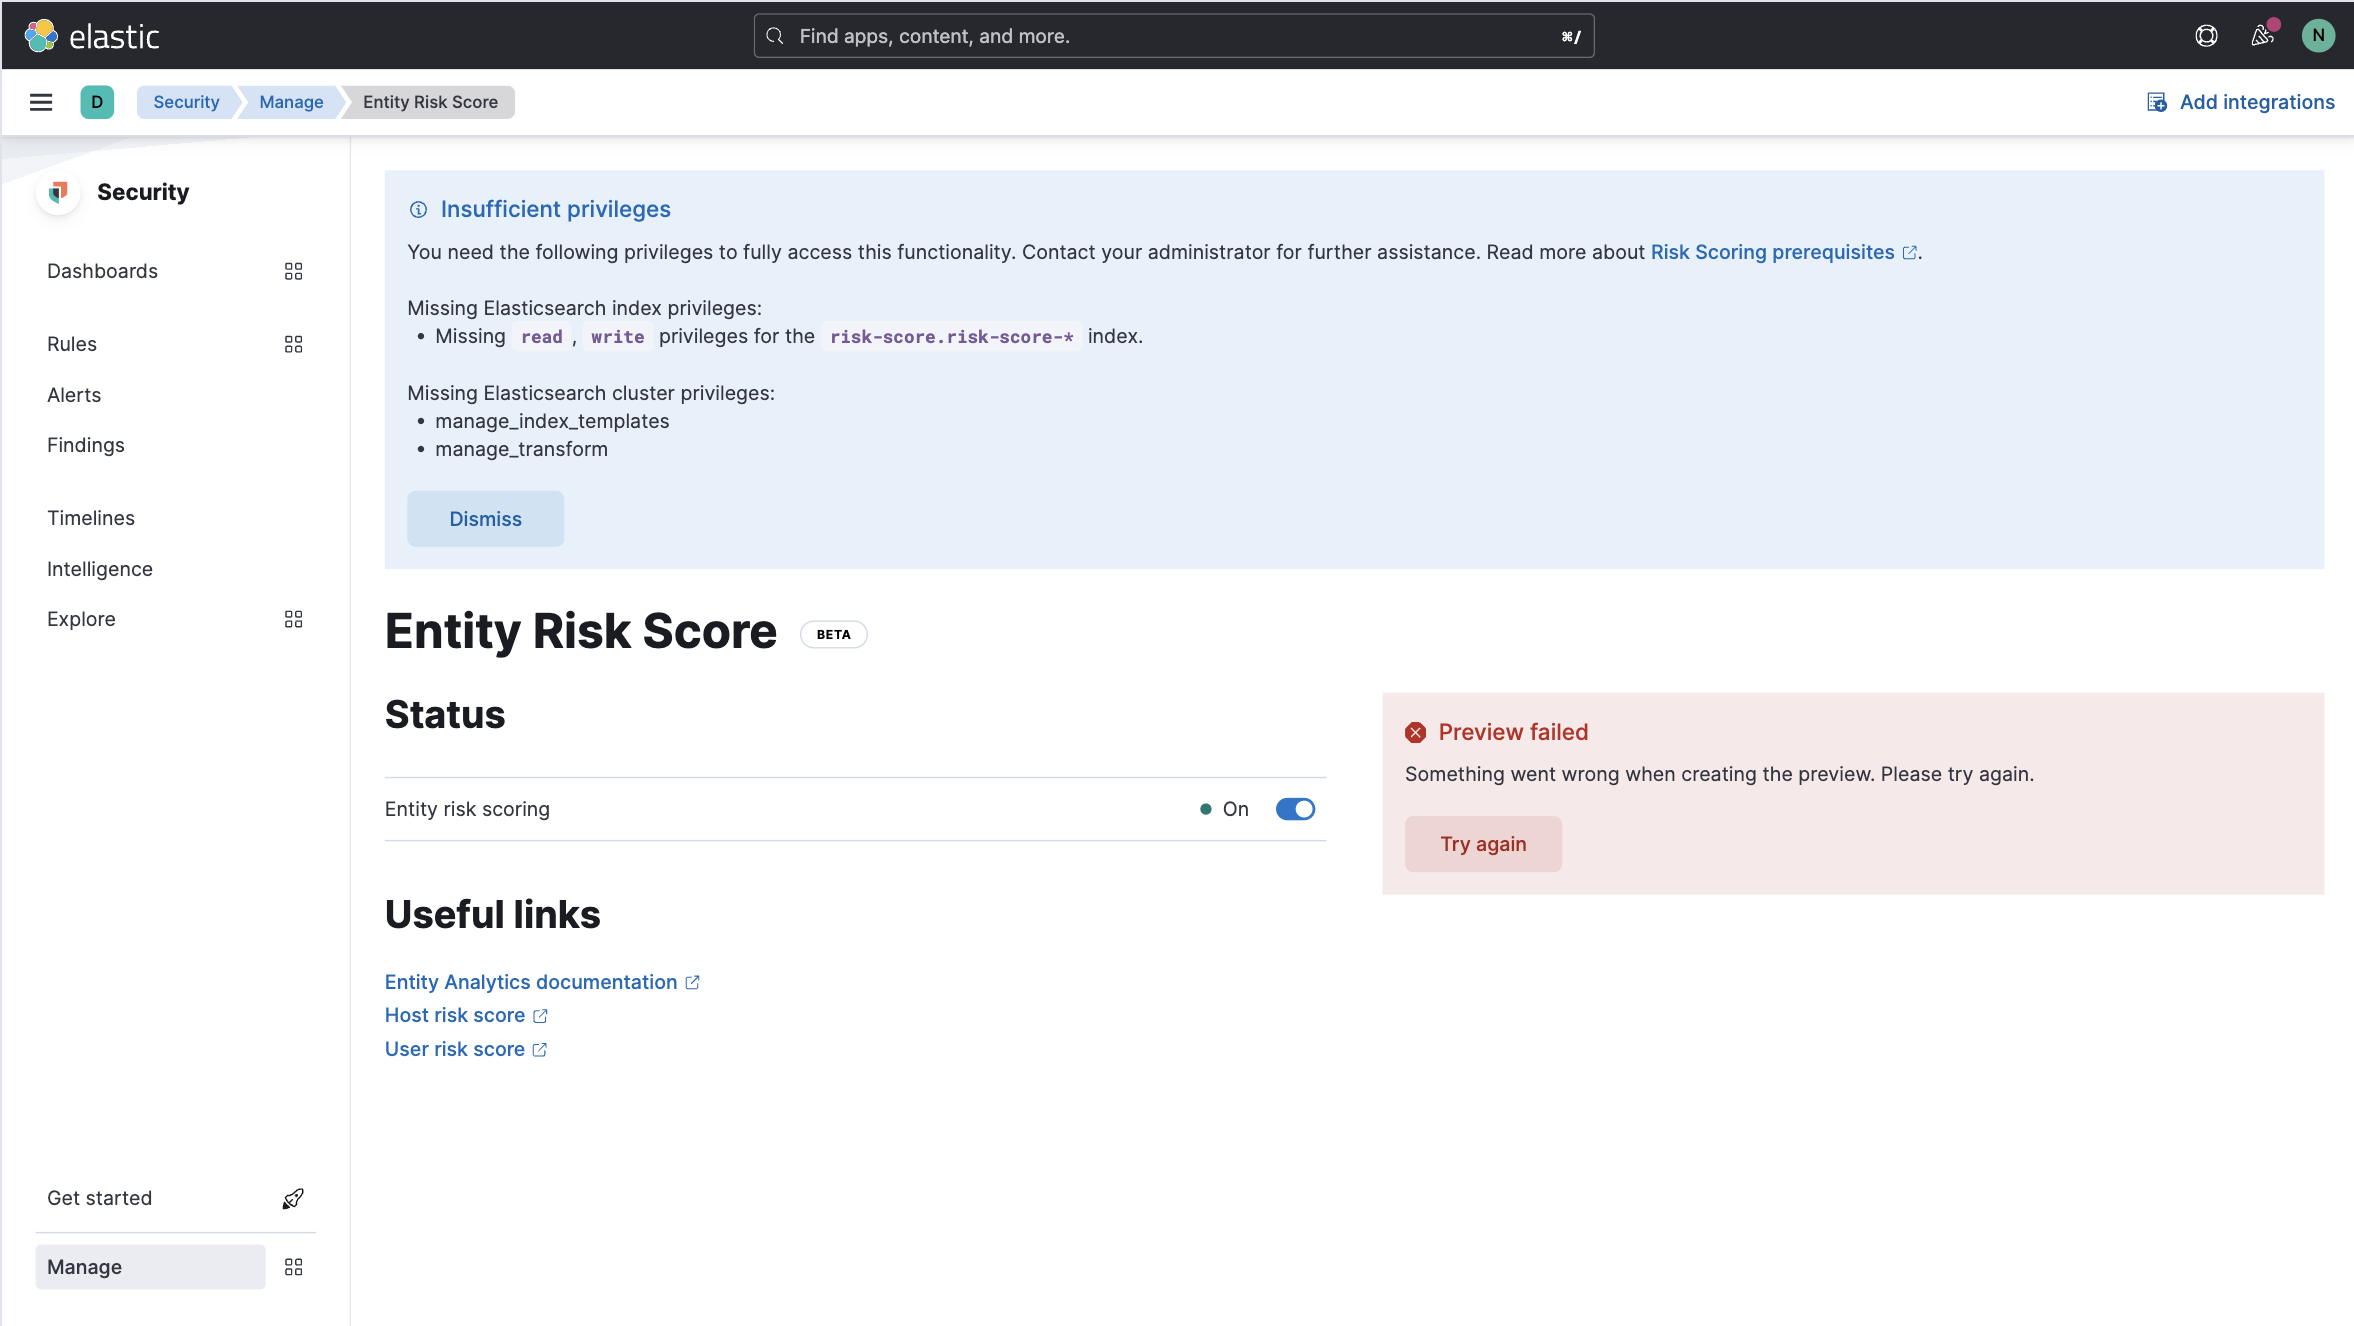The image size is (2354, 1326).
Task: Open the Explore submenu grid icon
Action: point(293,619)
